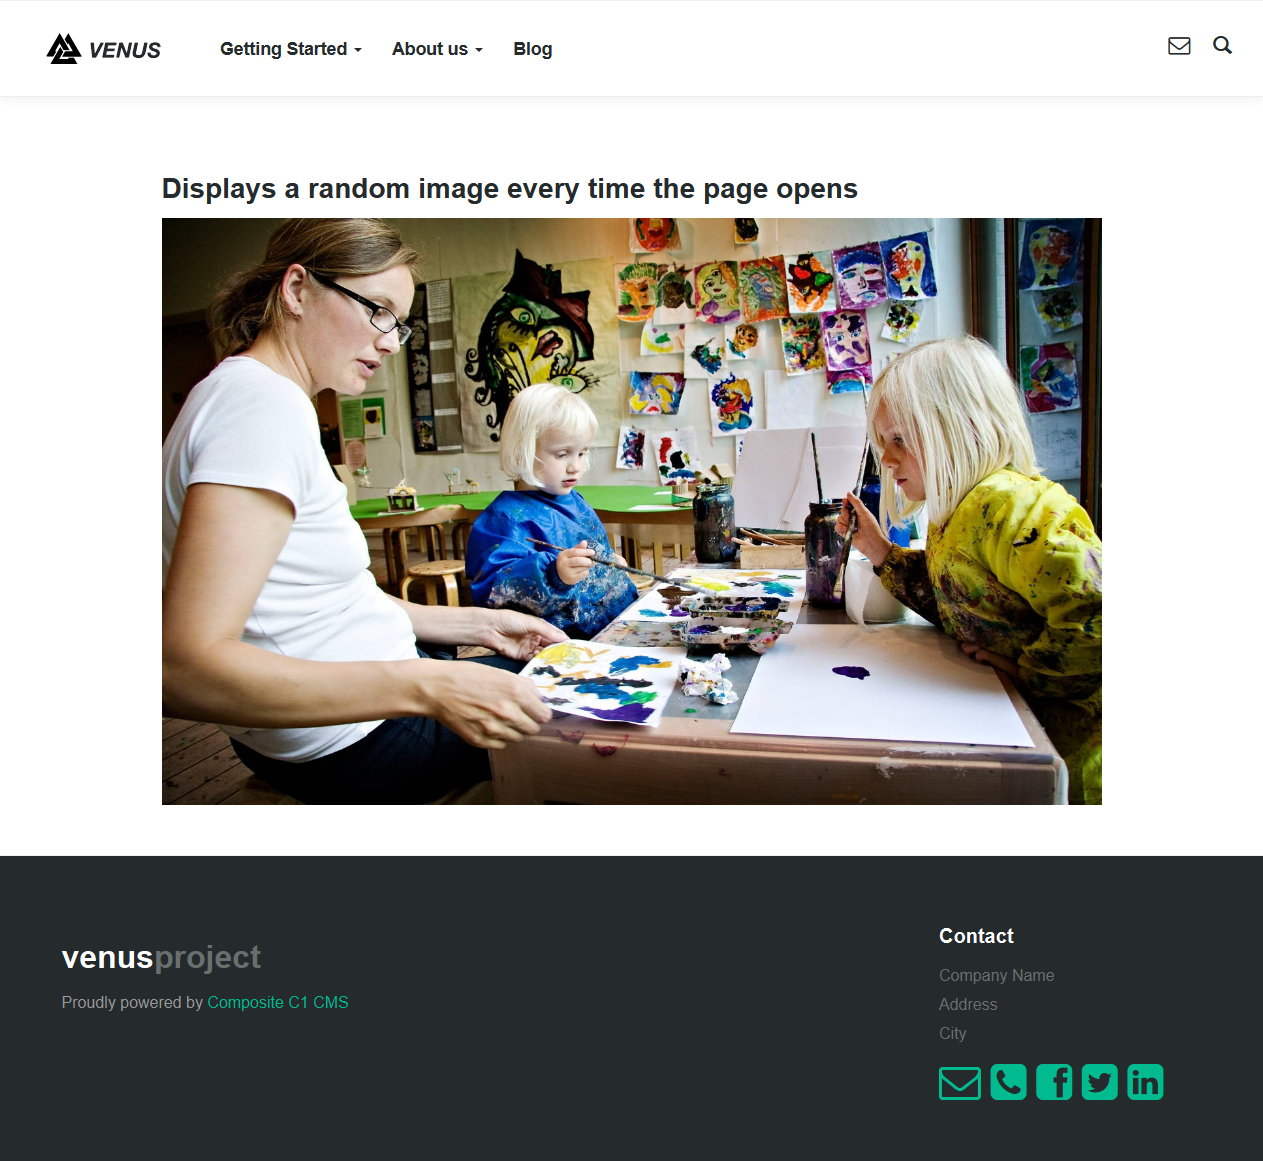
Task: Click the random children painting image
Action: pyautogui.click(x=632, y=511)
